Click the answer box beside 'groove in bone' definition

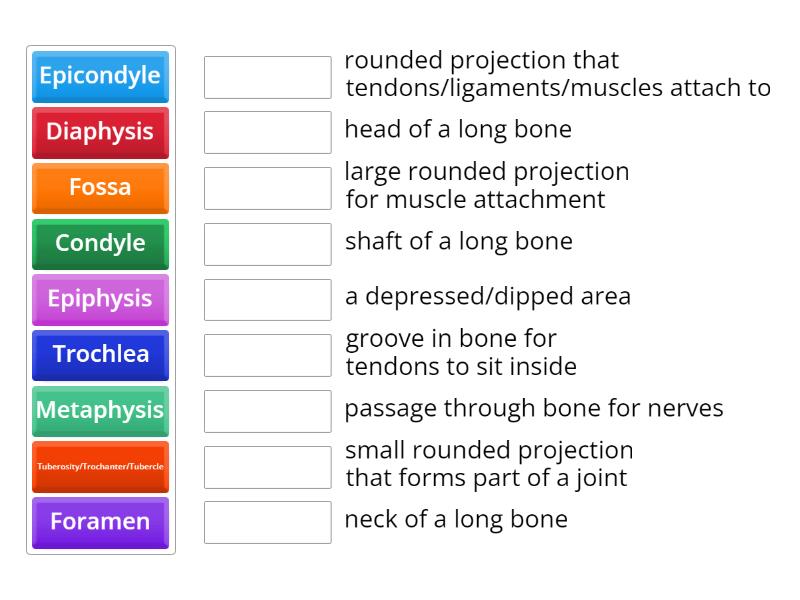pos(267,352)
